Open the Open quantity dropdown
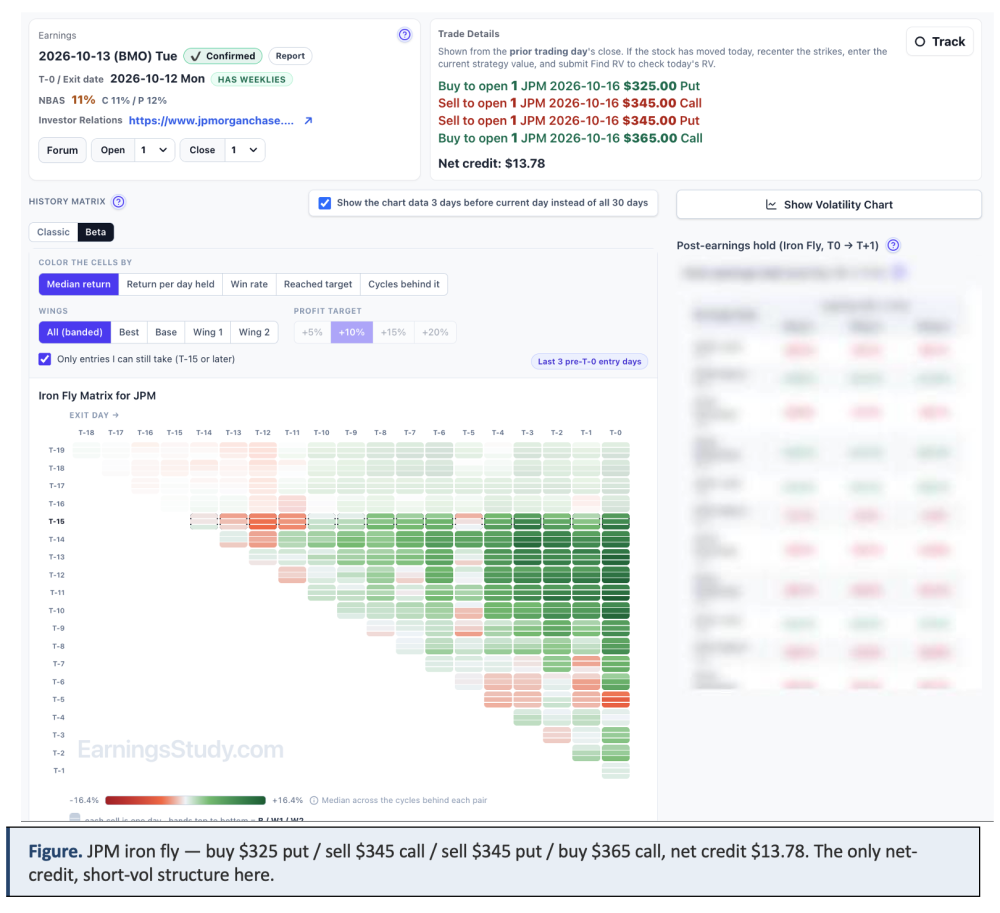Viewport: 1000px width, 913px height. (154, 150)
